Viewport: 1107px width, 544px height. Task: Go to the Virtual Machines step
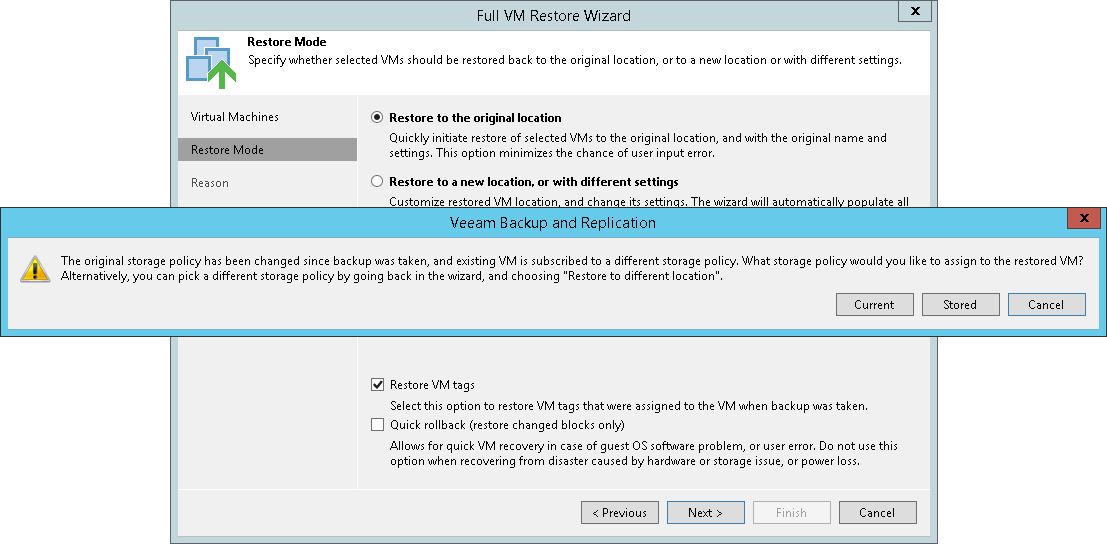pos(235,117)
